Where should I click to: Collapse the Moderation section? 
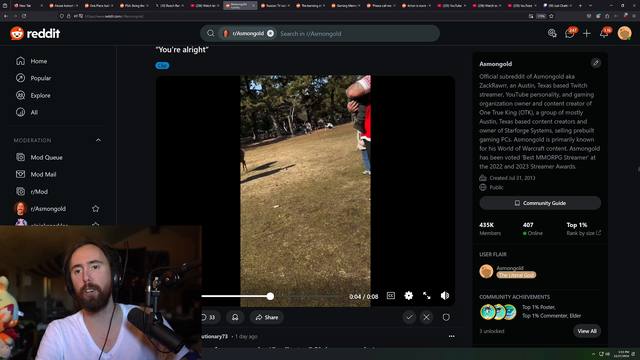(98, 140)
